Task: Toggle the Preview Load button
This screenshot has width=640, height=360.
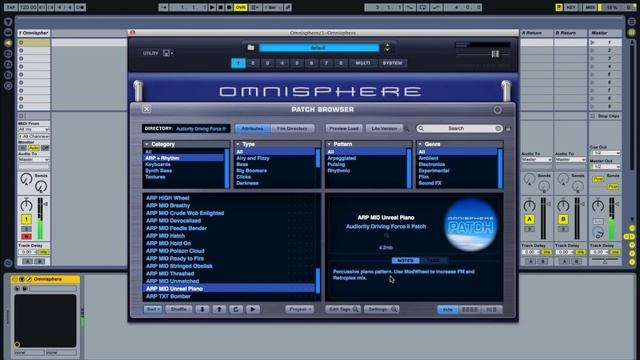Action: pyautogui.click(x=344, y=129)
